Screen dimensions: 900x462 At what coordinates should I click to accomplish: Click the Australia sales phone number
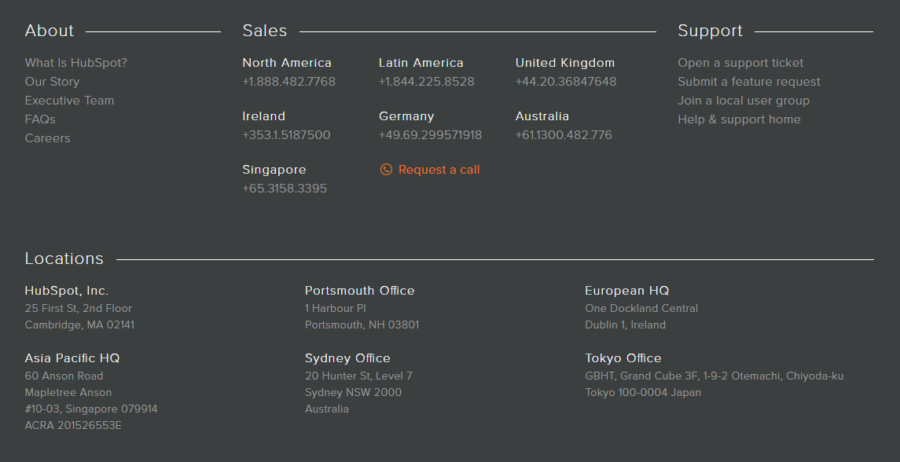563,135
